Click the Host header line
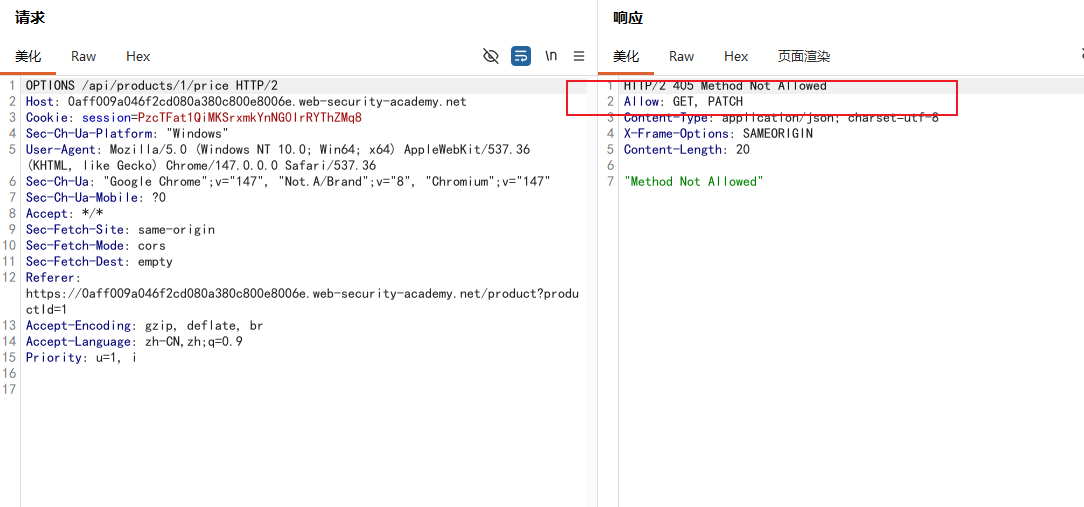1084x507 pixels. 246,102
